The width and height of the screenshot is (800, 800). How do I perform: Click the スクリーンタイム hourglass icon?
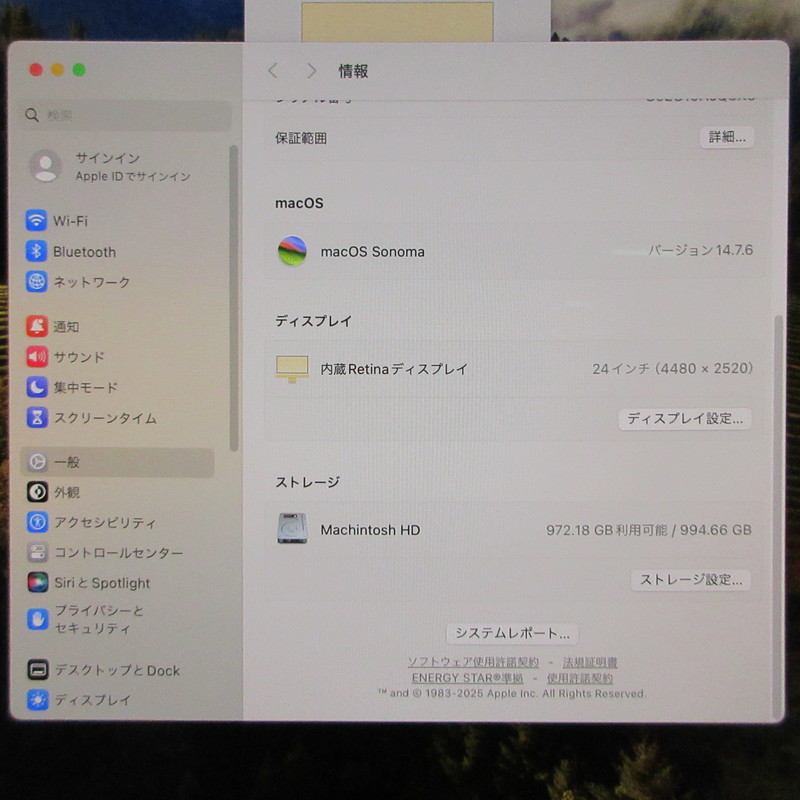(x=37, y=417)
